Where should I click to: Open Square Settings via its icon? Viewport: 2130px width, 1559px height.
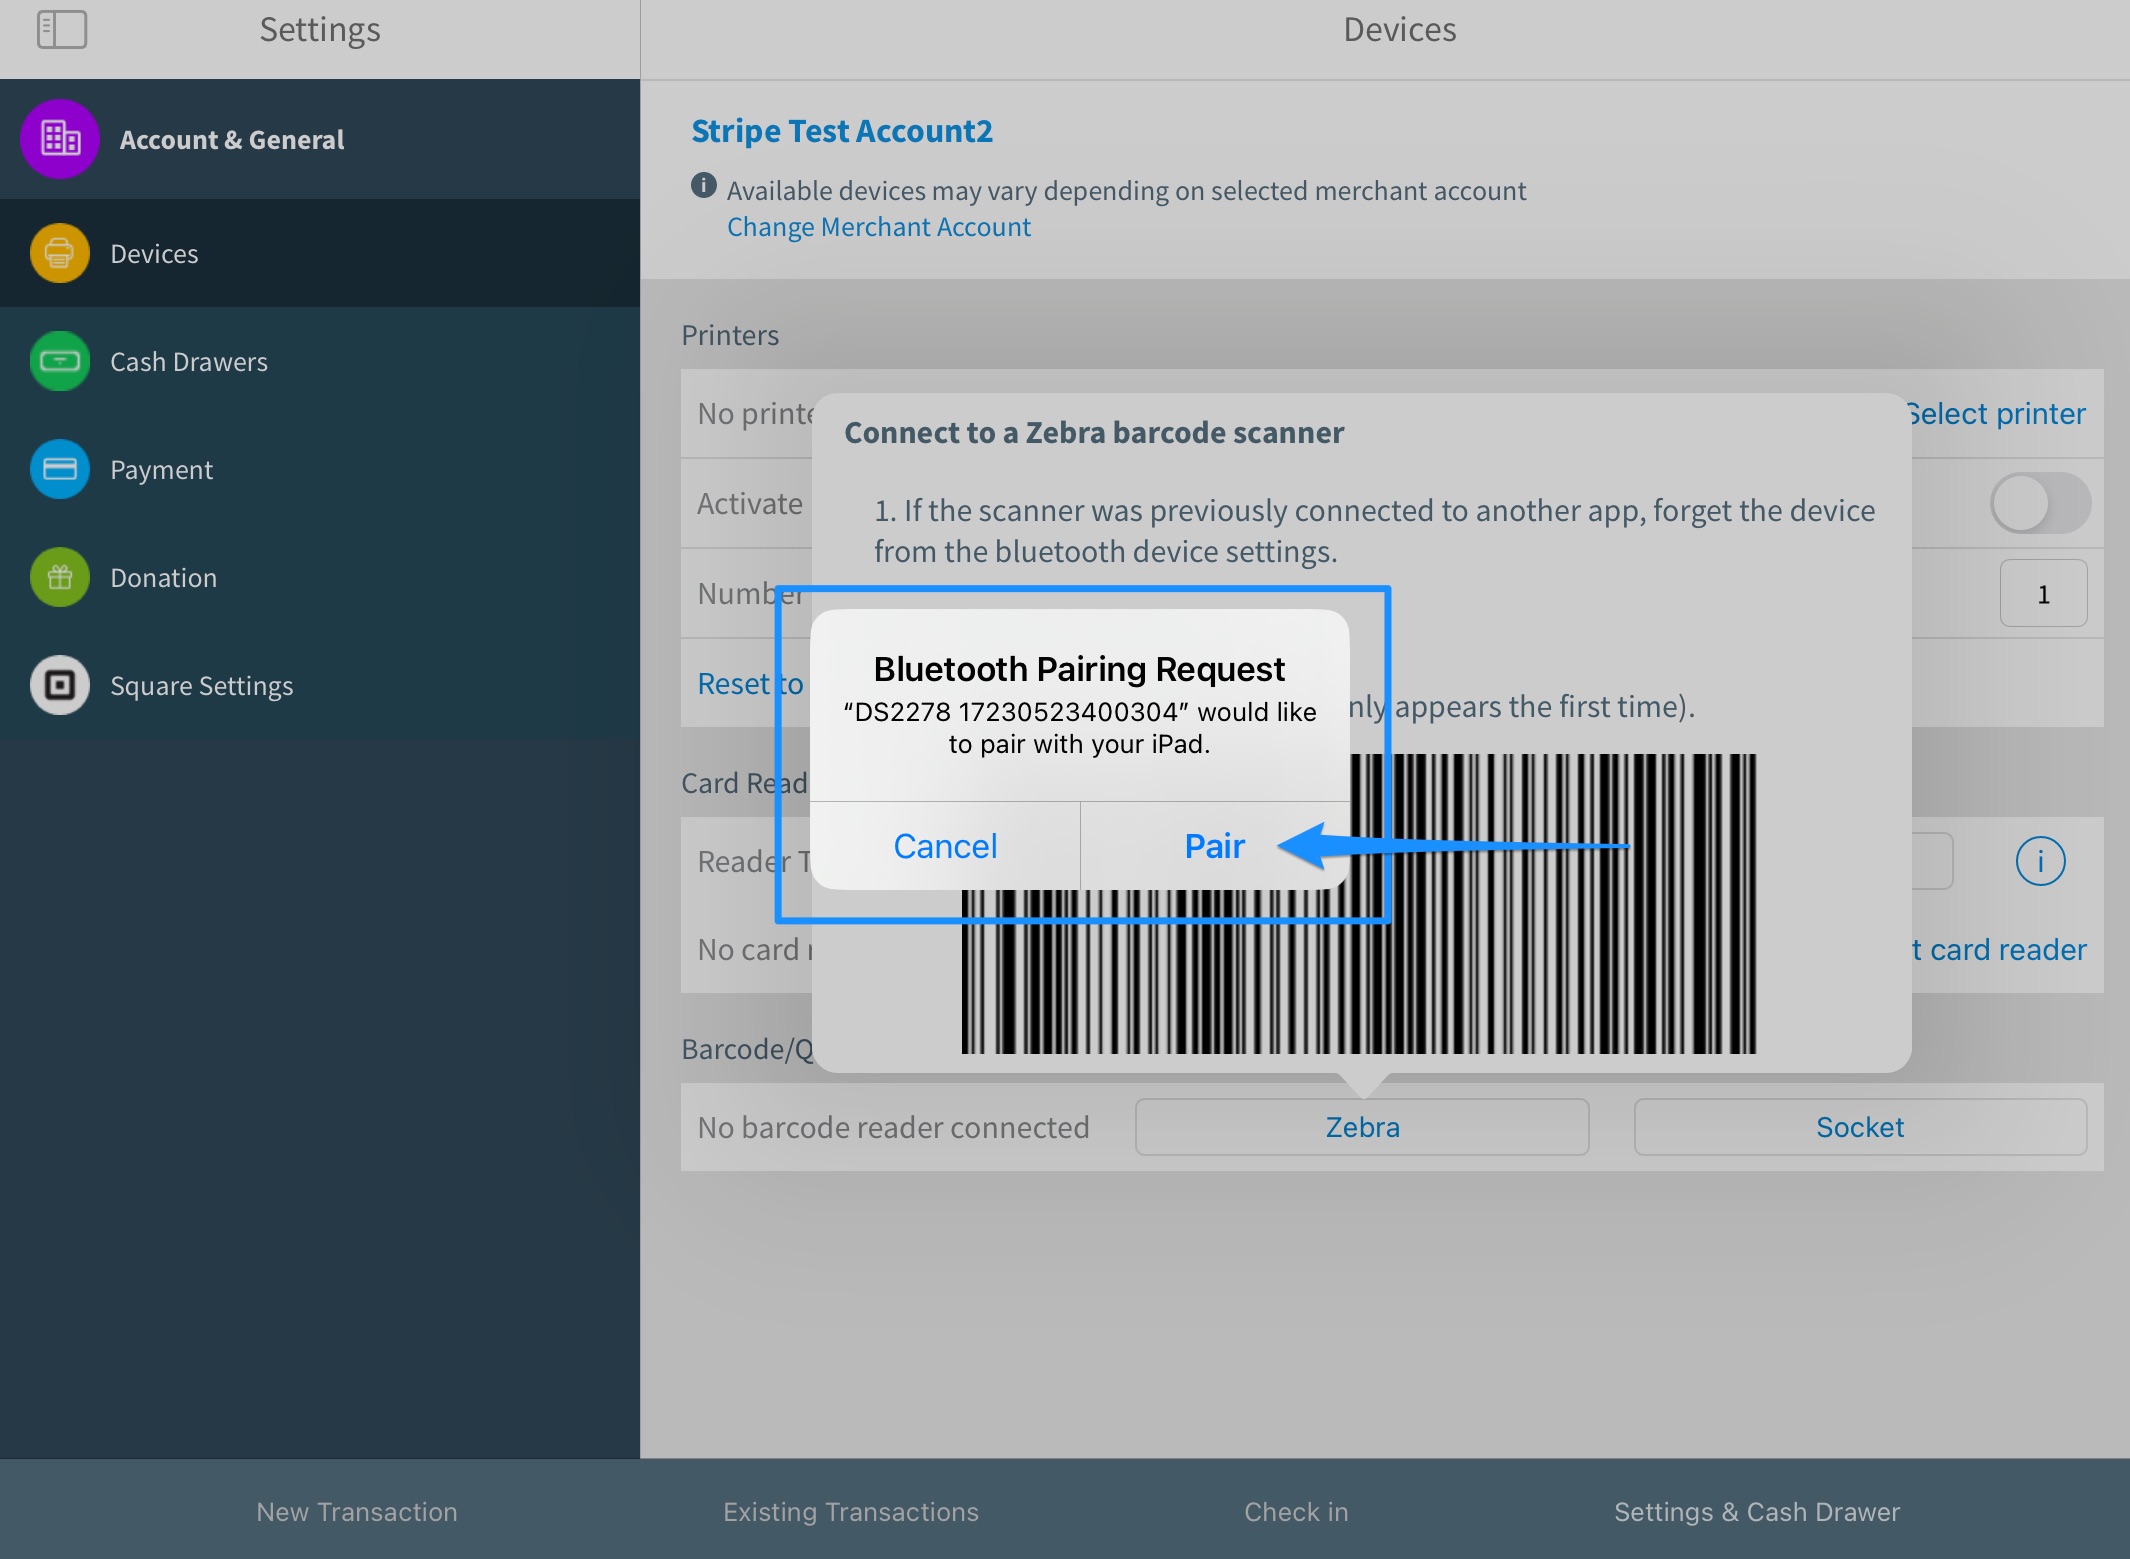tap(59, 685)
